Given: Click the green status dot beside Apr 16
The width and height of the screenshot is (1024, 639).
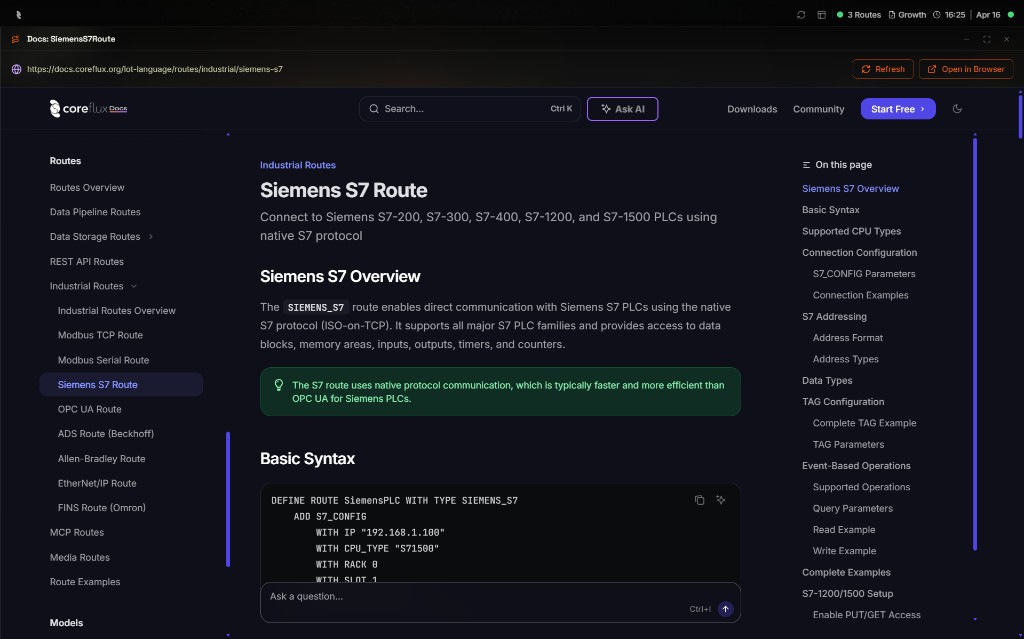Looking at the screenshot, I should 1011,14.
